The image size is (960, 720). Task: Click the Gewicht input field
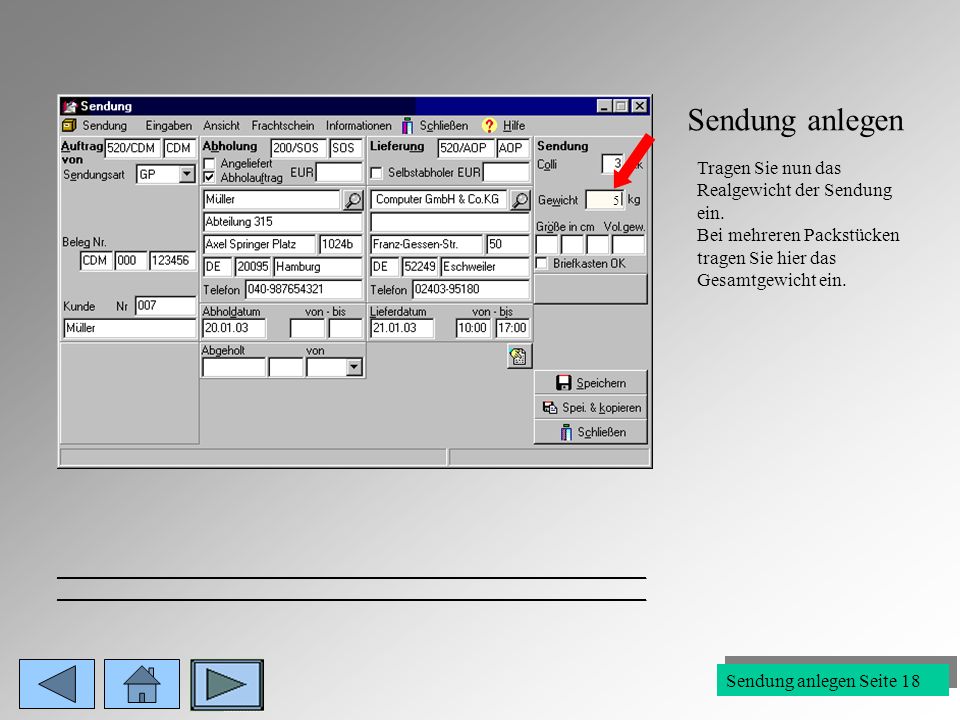(x=605, y=200)
